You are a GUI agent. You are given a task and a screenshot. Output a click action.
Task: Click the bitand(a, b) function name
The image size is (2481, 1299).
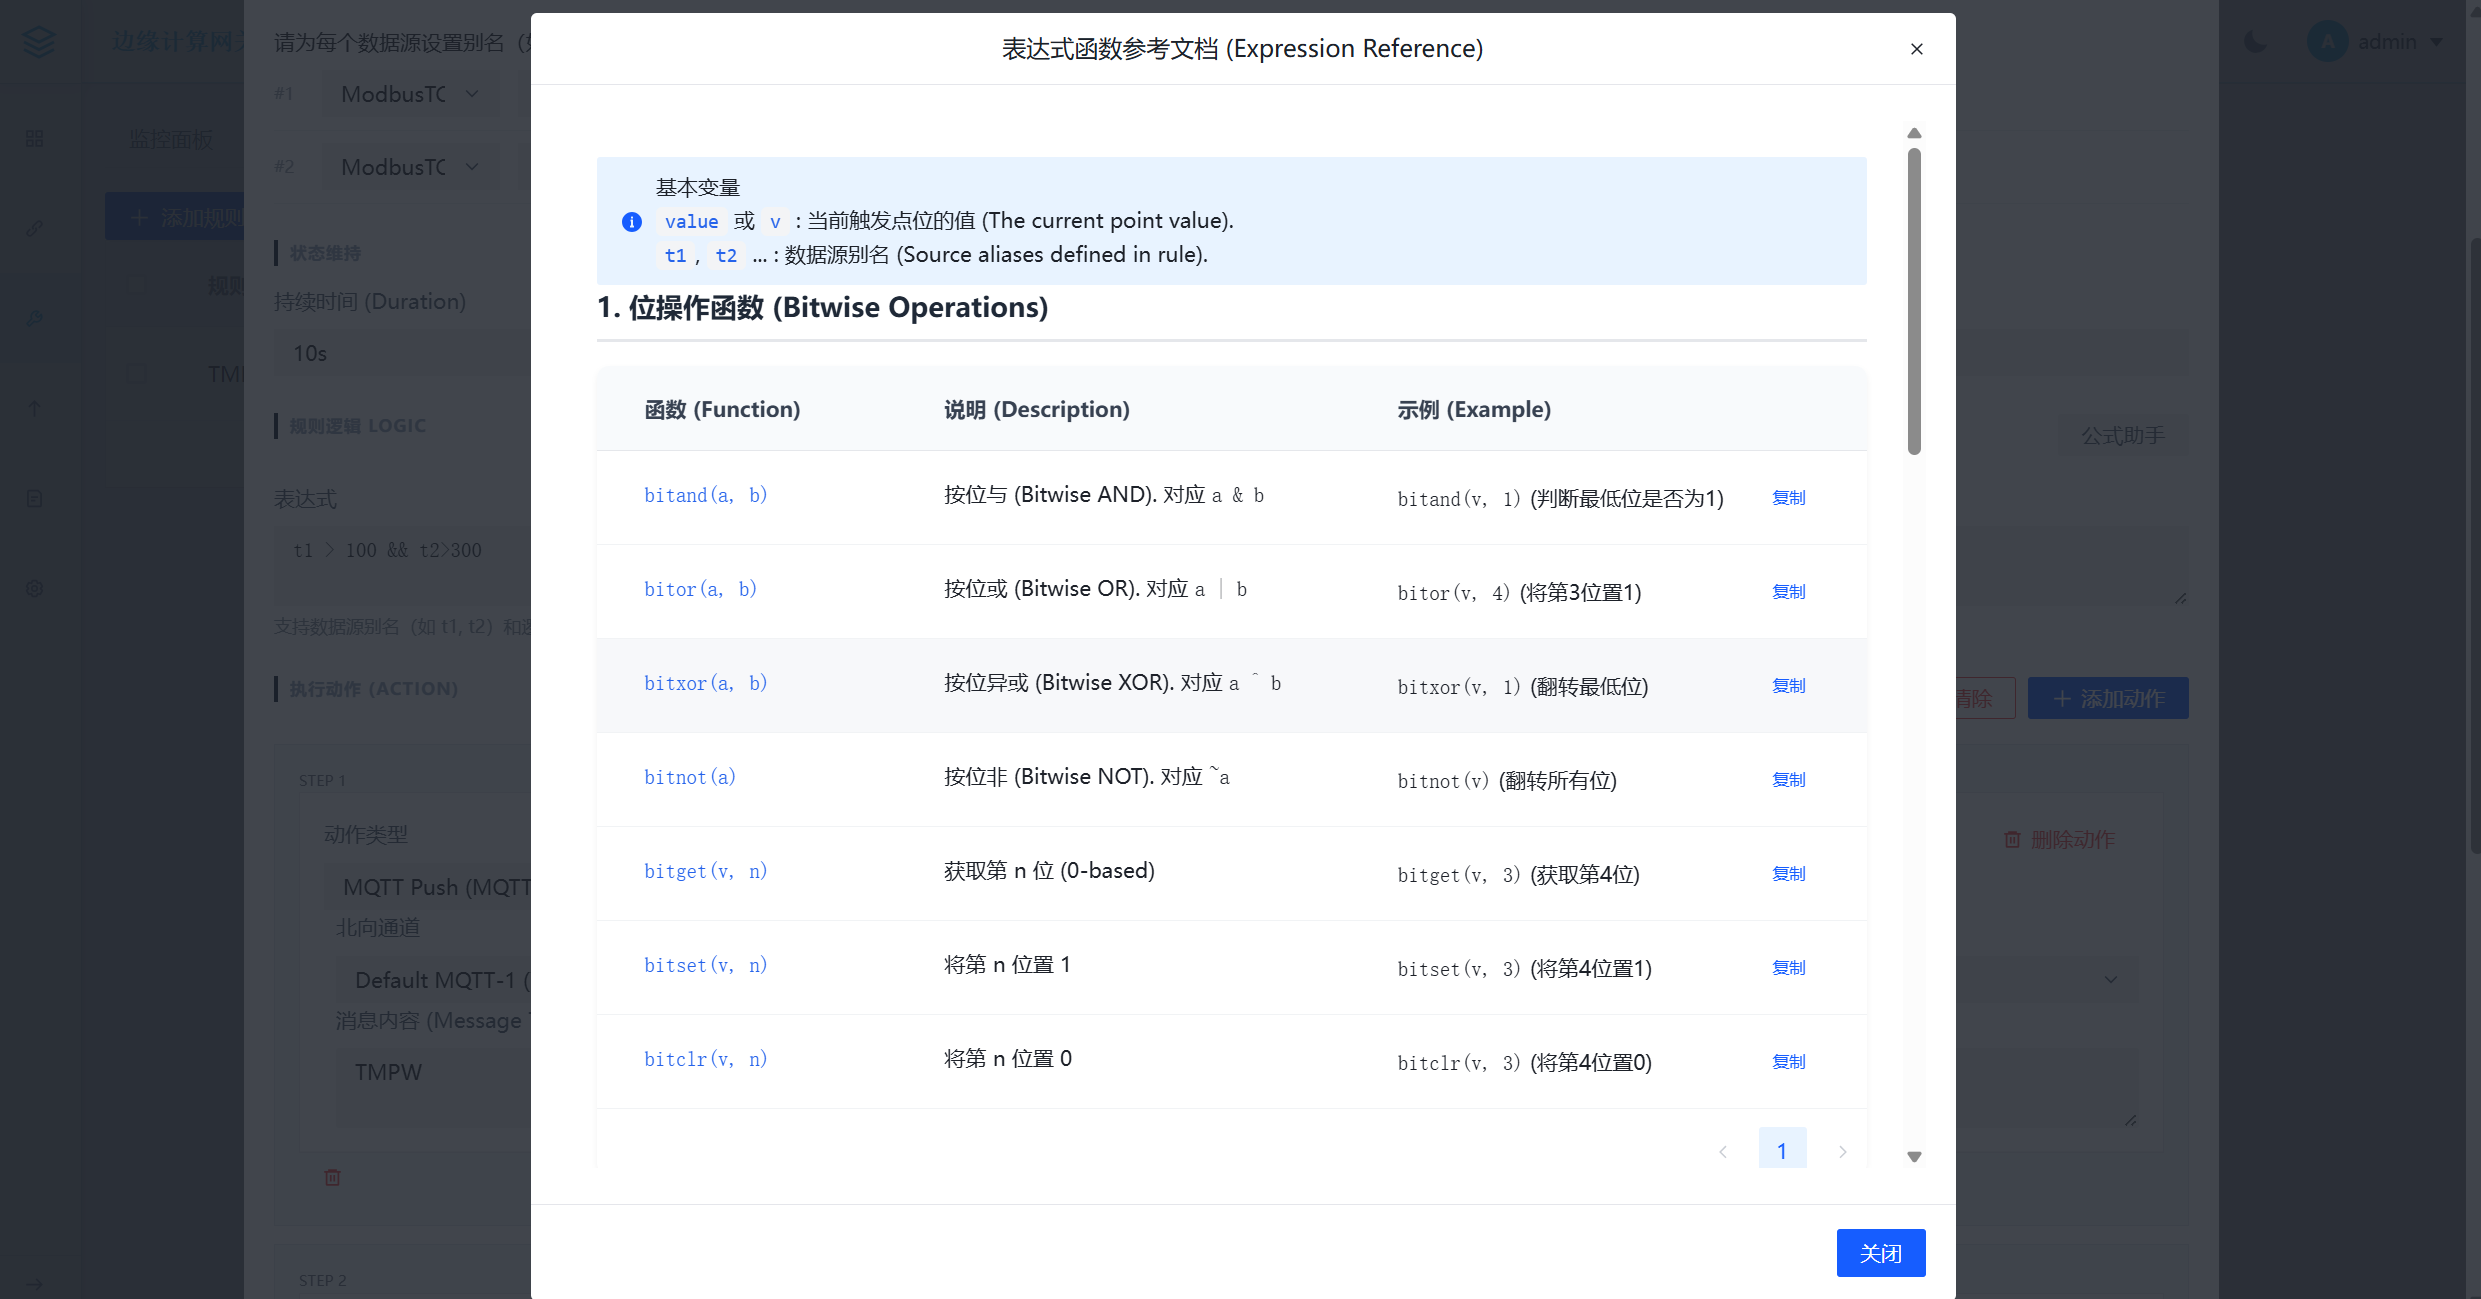(x=705, y=495)
